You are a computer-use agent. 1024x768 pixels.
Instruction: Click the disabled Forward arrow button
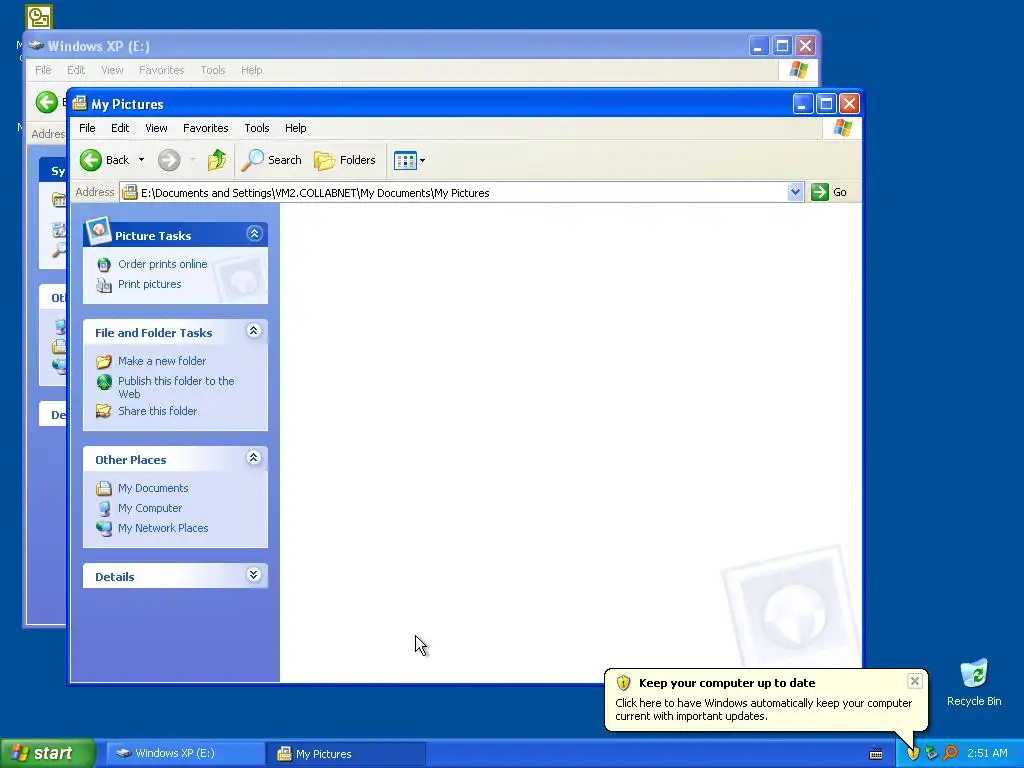pyautogui.click(x=169, y=160)
